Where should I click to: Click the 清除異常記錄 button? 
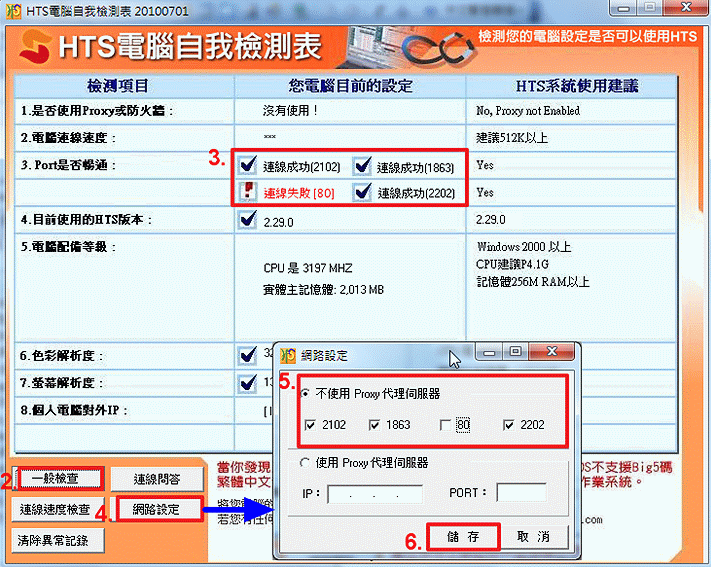click(57, 540)
